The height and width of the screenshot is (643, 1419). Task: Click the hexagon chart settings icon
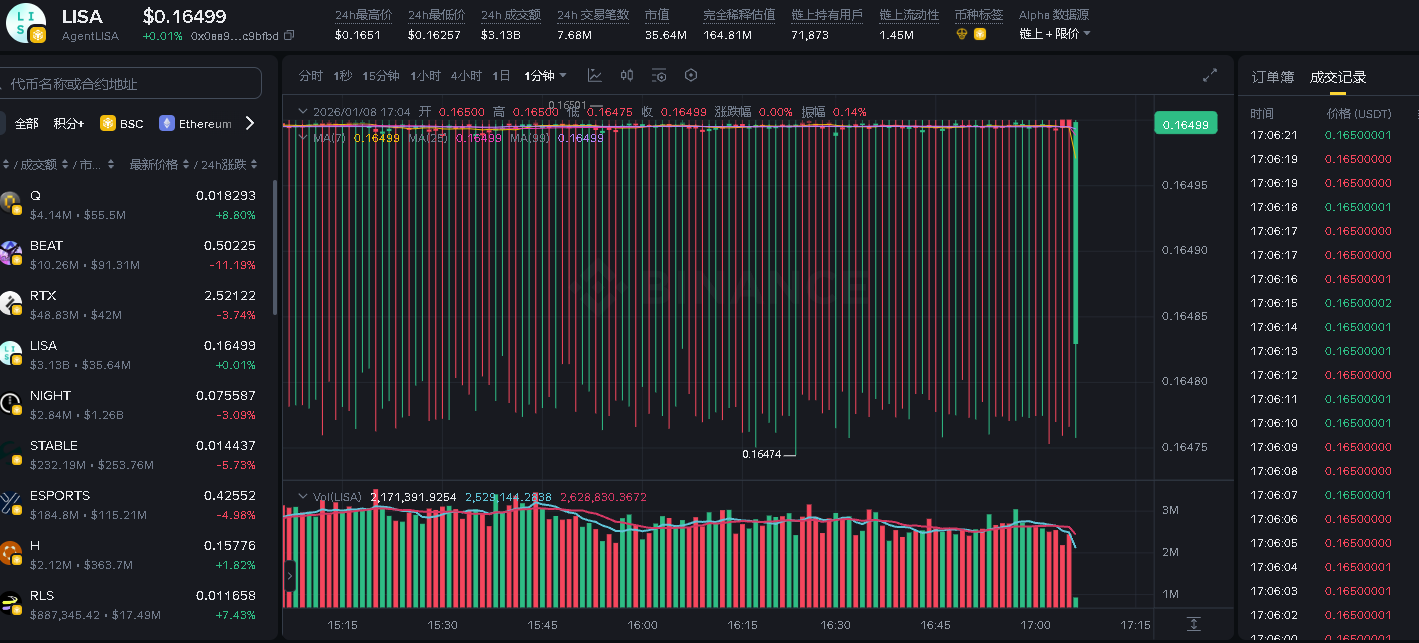(690, 76)
